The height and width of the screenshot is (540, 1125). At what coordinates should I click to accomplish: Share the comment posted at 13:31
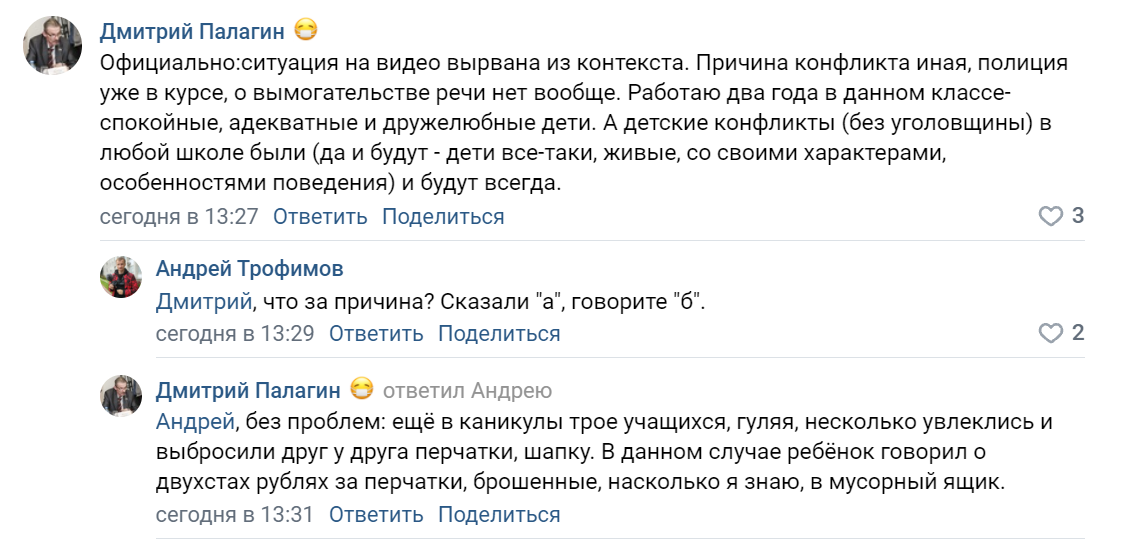(499, 515)
